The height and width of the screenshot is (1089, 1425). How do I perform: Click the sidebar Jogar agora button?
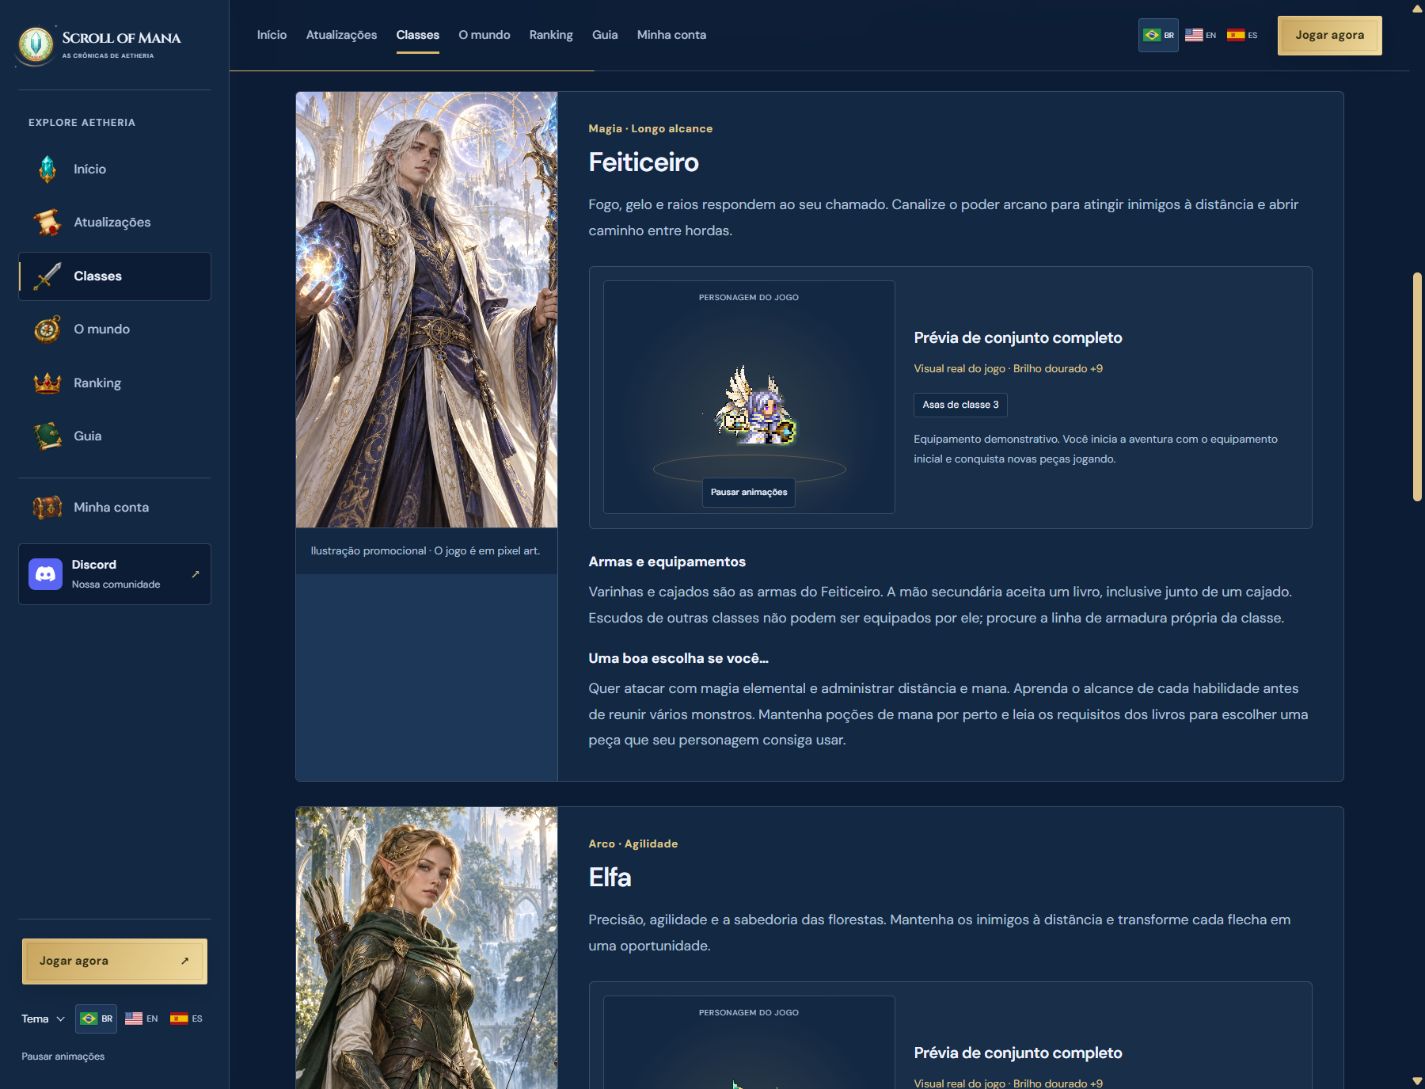pyautogui.click(x=114, y=961)
